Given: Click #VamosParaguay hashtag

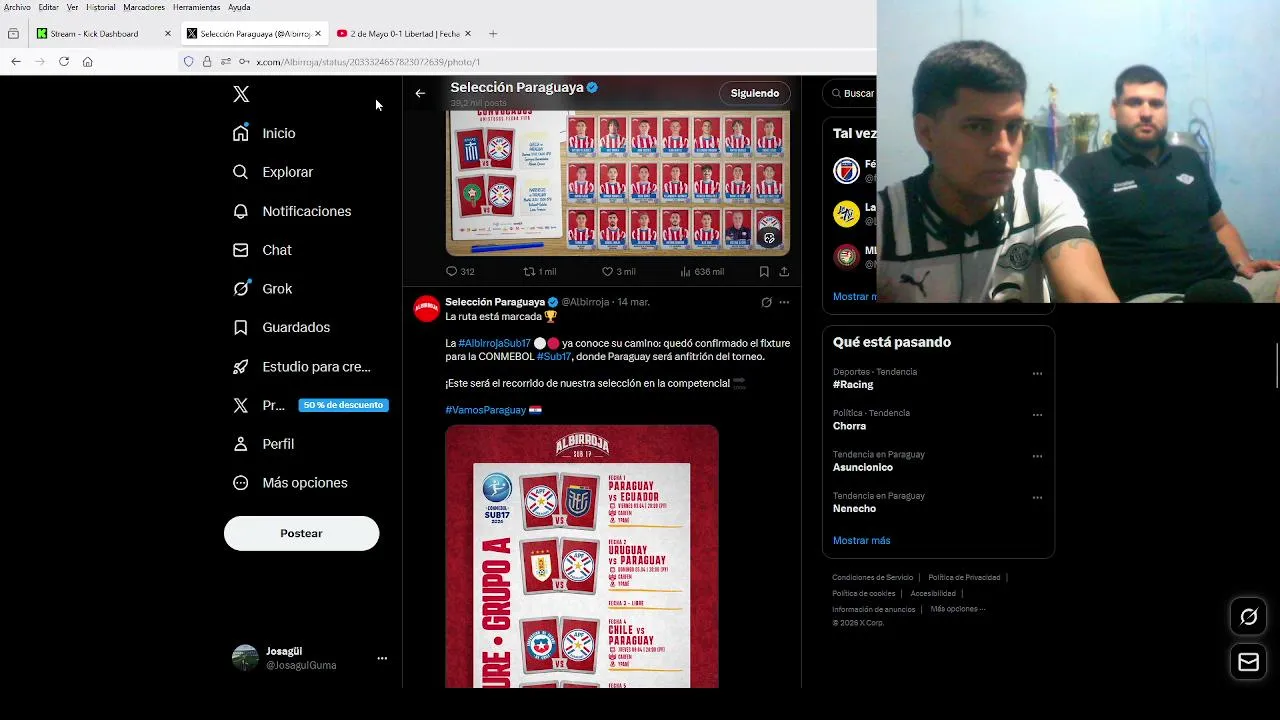Looking at the screenshot, I should point(485,410).
